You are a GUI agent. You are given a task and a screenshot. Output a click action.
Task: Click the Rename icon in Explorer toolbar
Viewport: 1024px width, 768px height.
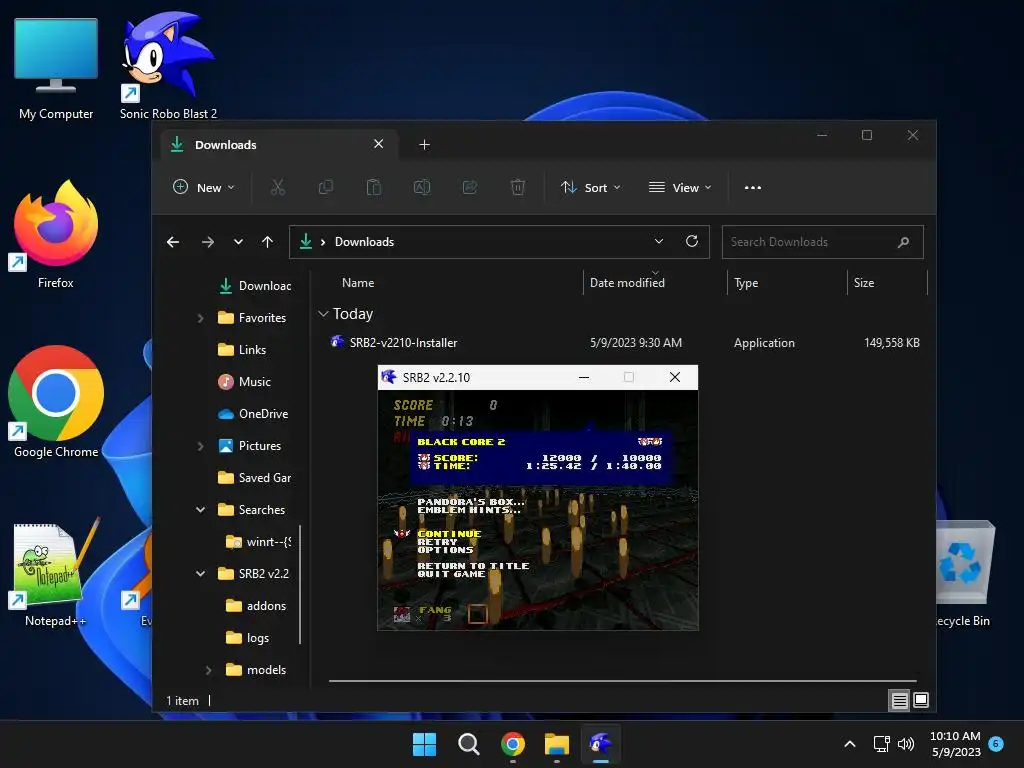click(x=422, y=187)
